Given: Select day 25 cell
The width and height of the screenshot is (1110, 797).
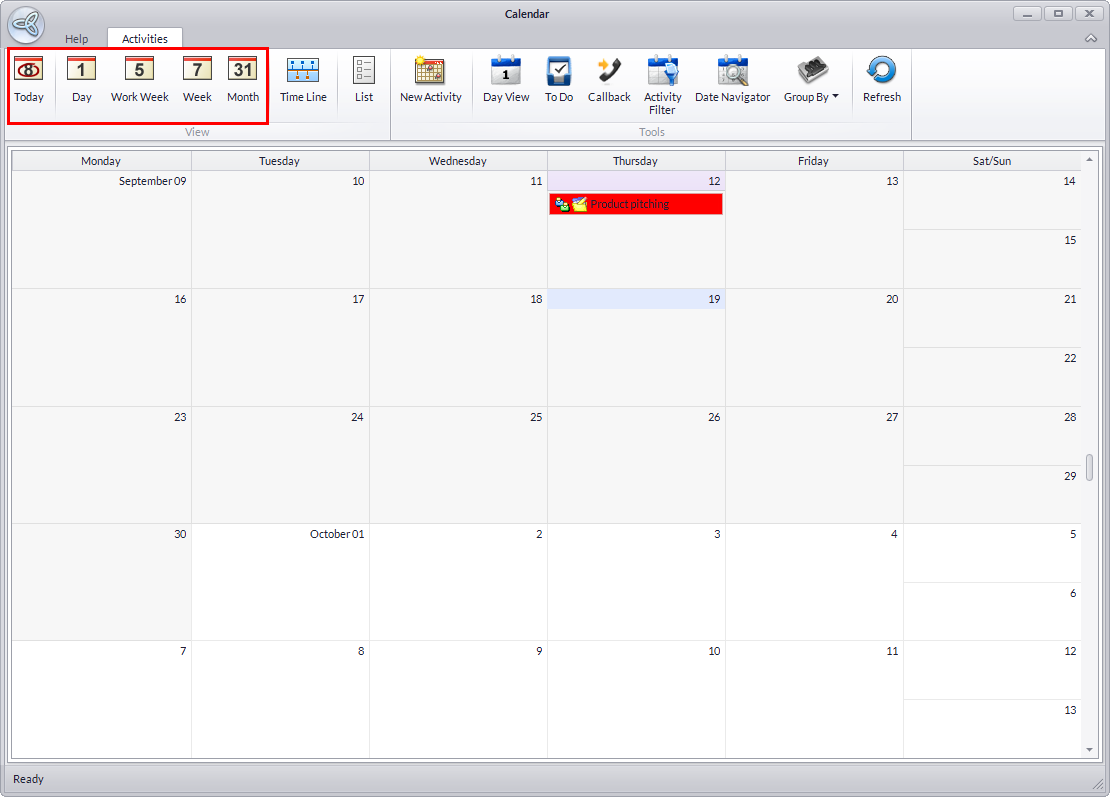Looking at the screenshot, I should click(458, 465).
